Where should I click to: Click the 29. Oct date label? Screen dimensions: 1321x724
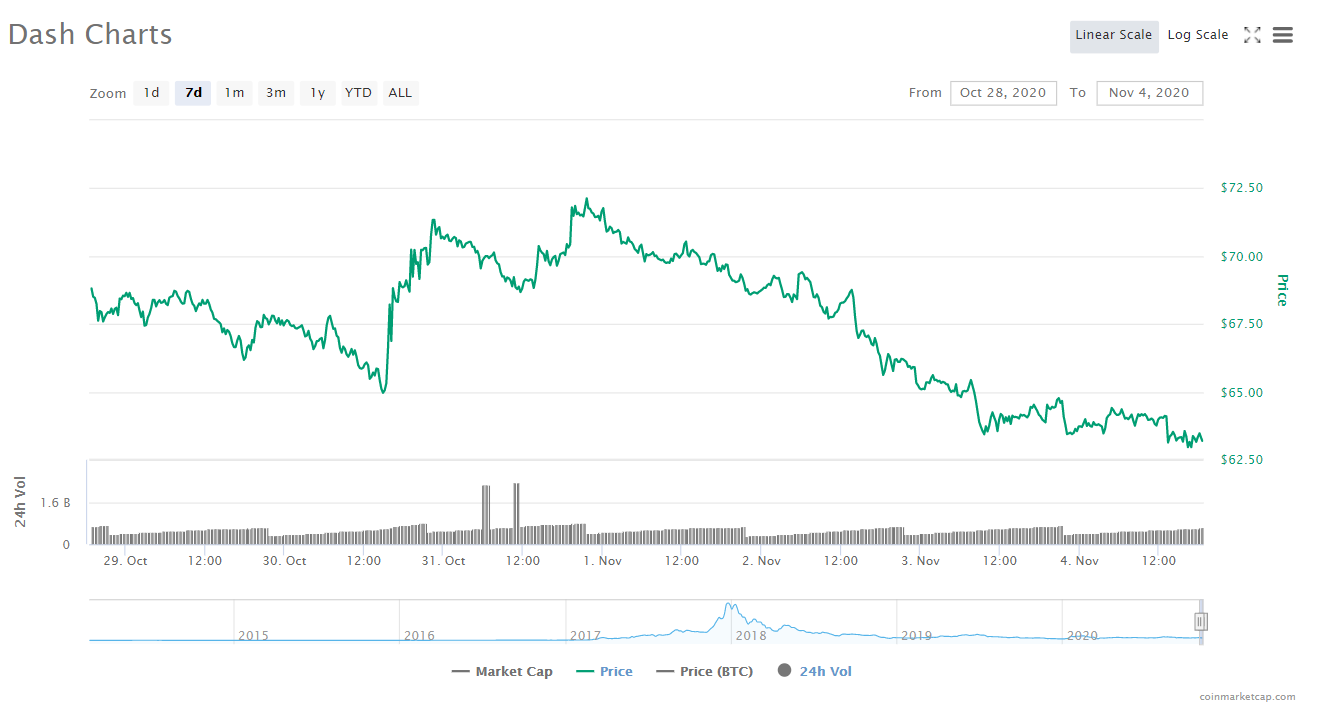pos(126,561)
